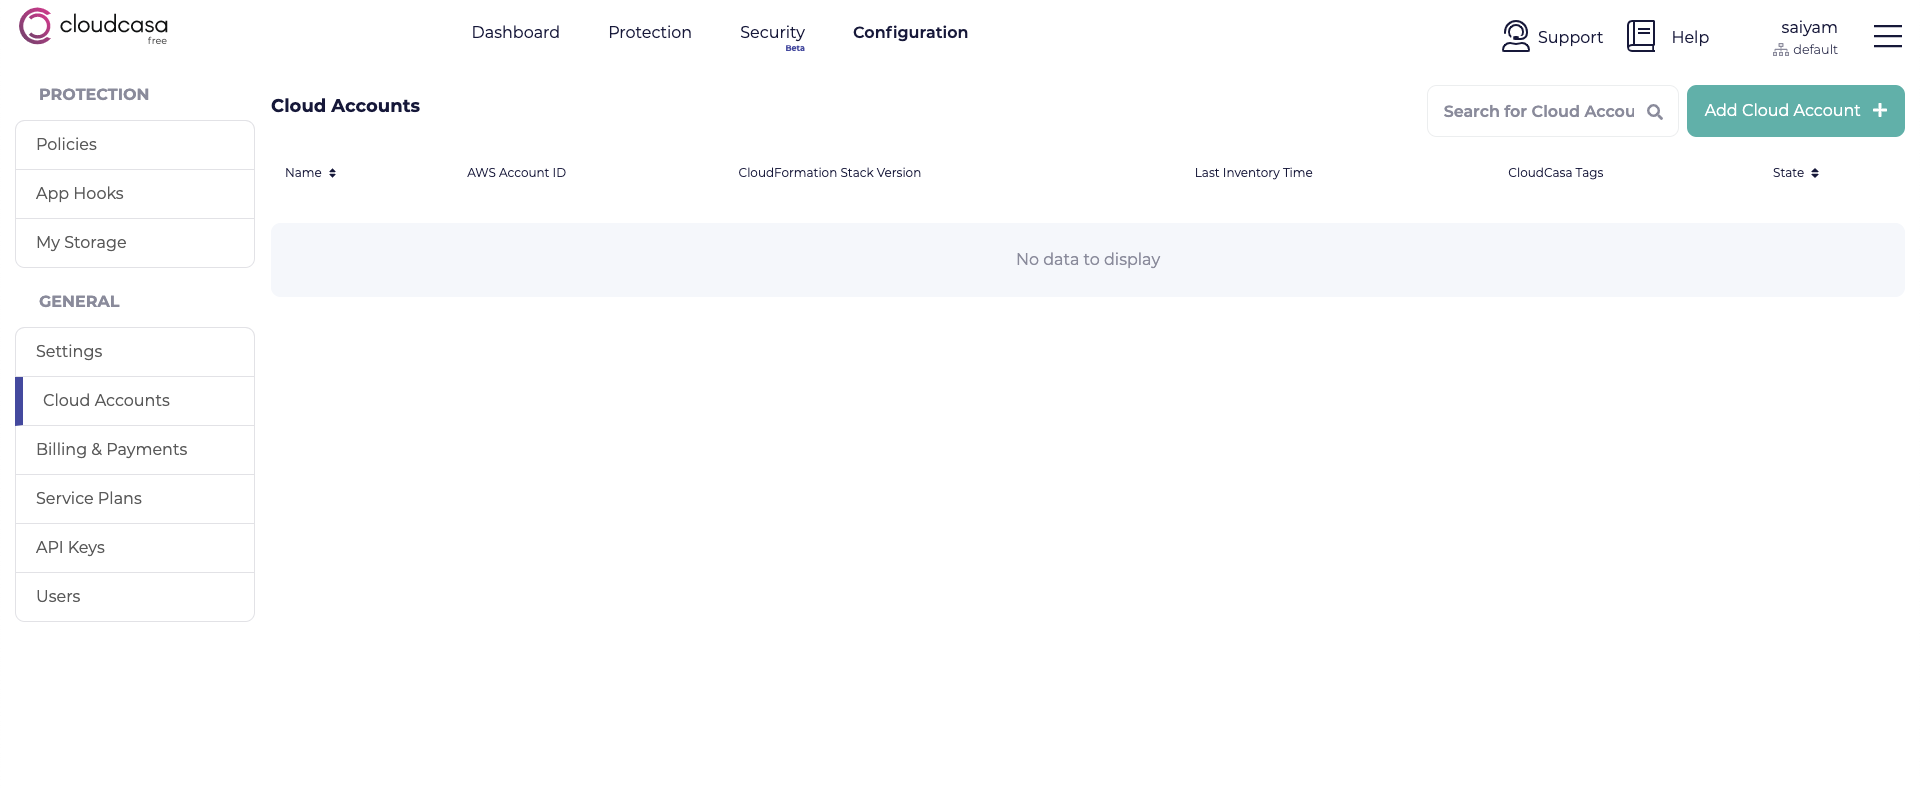This screenshot has height=788, width=1920.
Task: Sort table by State arrows
Action: click(1815, 173)
